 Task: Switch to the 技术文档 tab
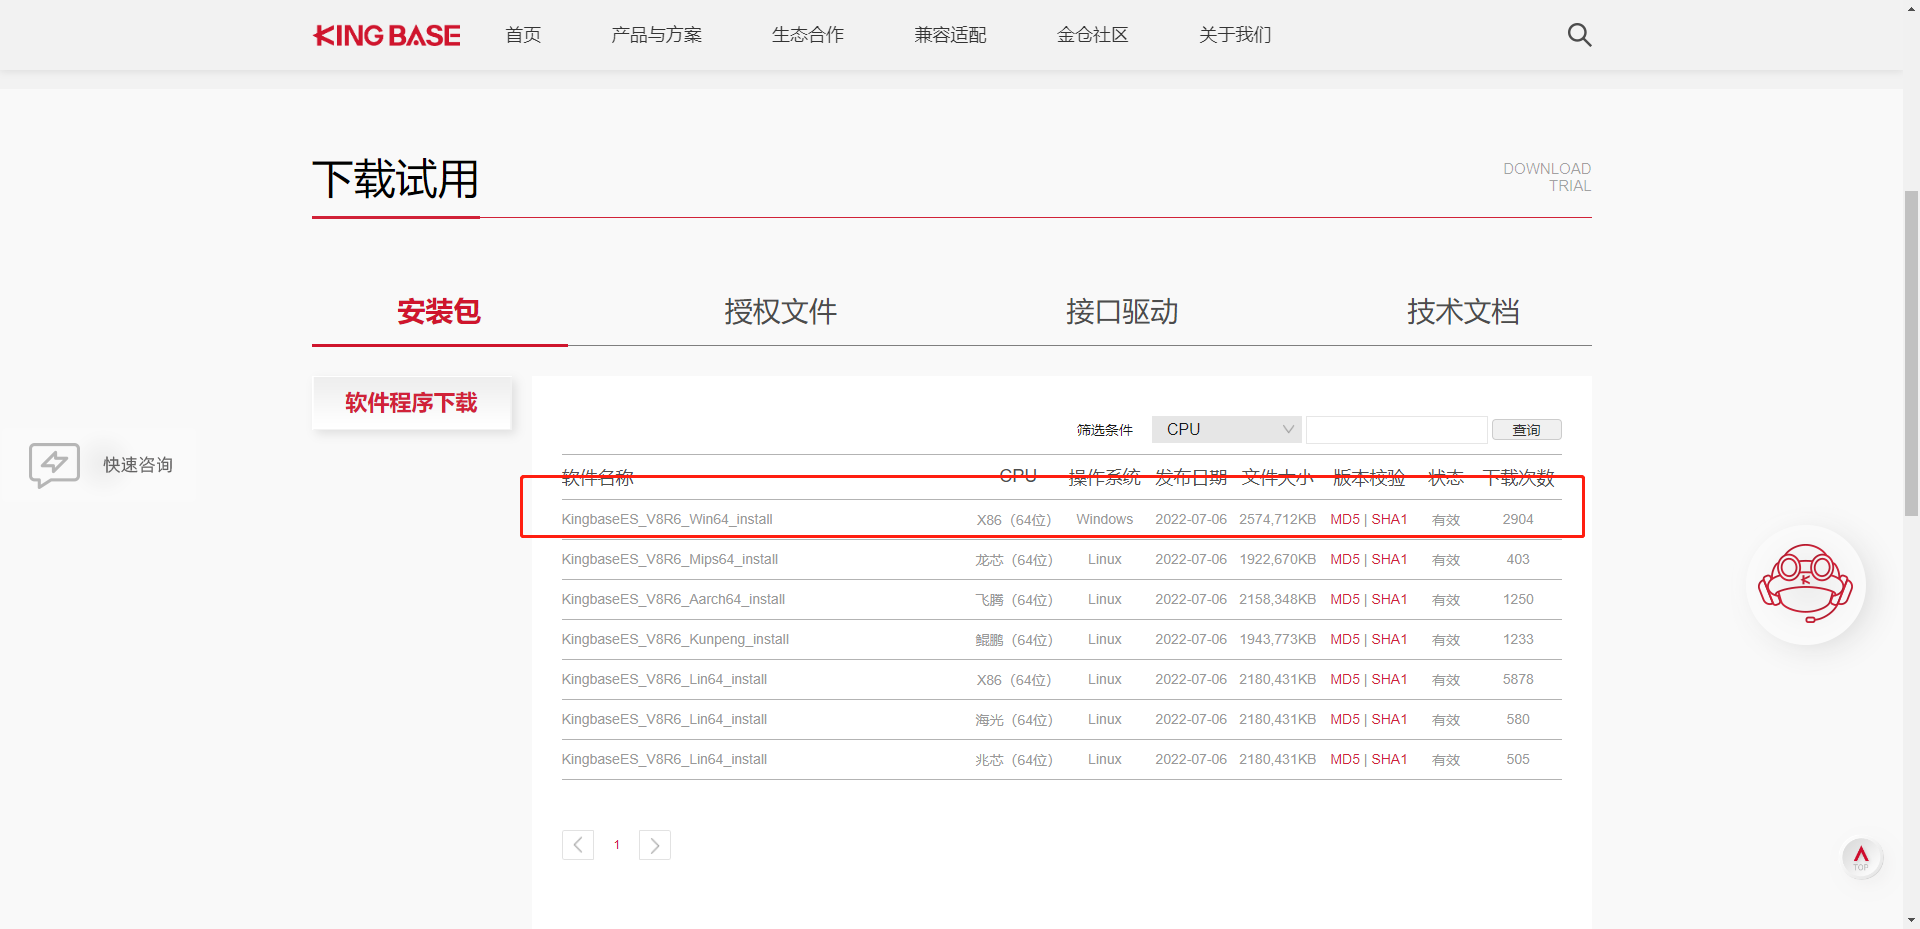click(x=1463, y=312)
